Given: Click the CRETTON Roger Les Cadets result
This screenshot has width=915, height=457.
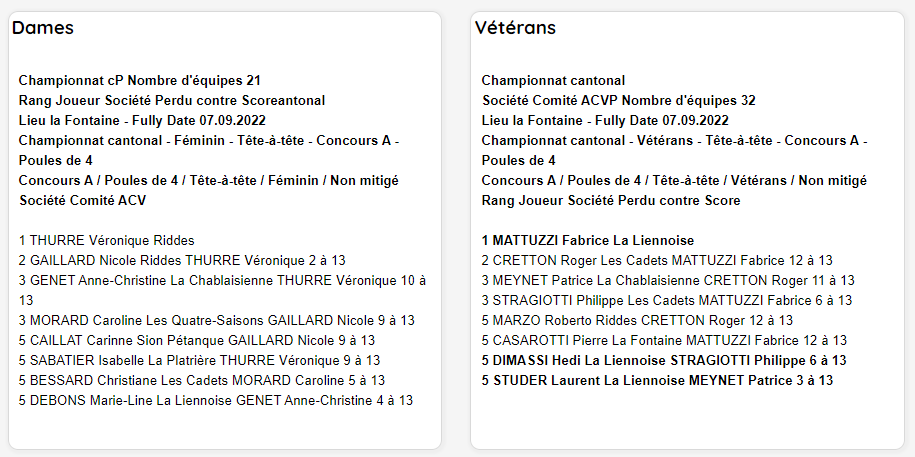Looking at the screenshot, I should (x=657, y=260).
